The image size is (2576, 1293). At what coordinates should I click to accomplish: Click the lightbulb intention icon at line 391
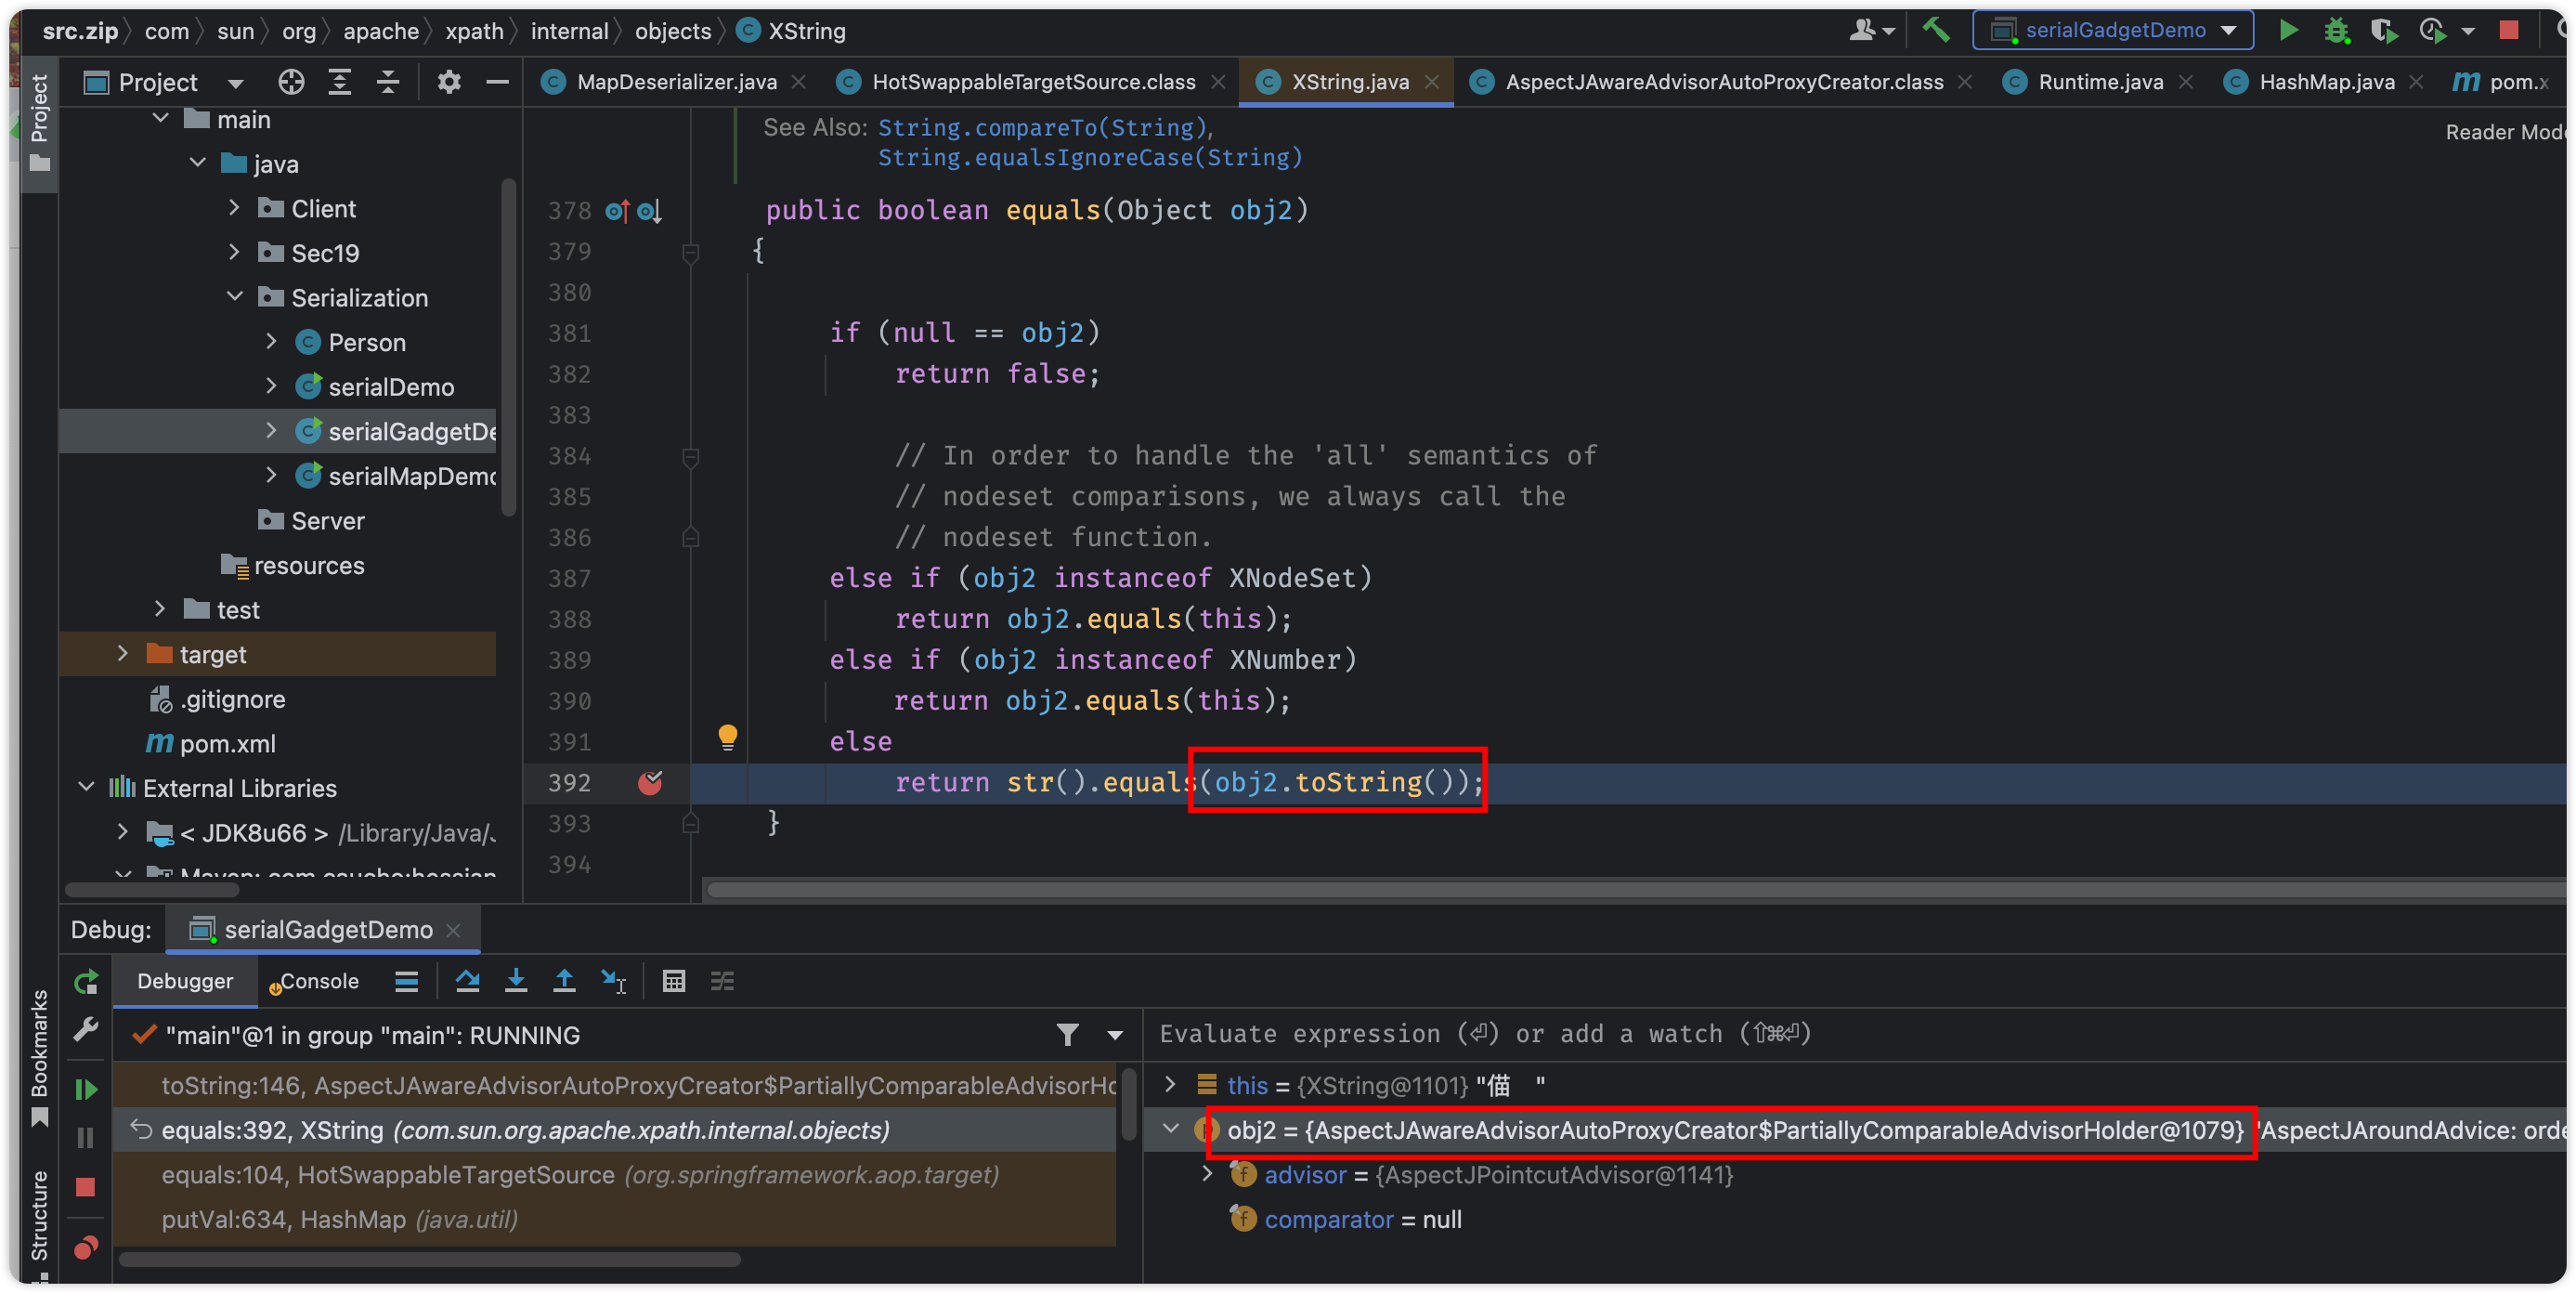(x=728, y=737)
